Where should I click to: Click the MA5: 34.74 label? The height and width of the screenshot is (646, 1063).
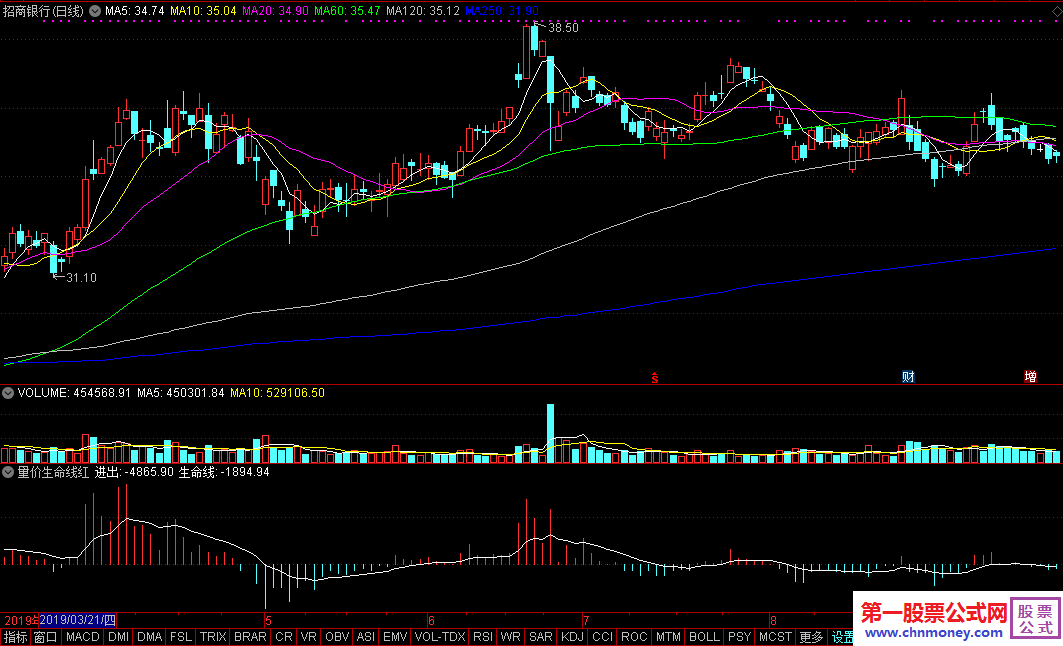(134, 11)
